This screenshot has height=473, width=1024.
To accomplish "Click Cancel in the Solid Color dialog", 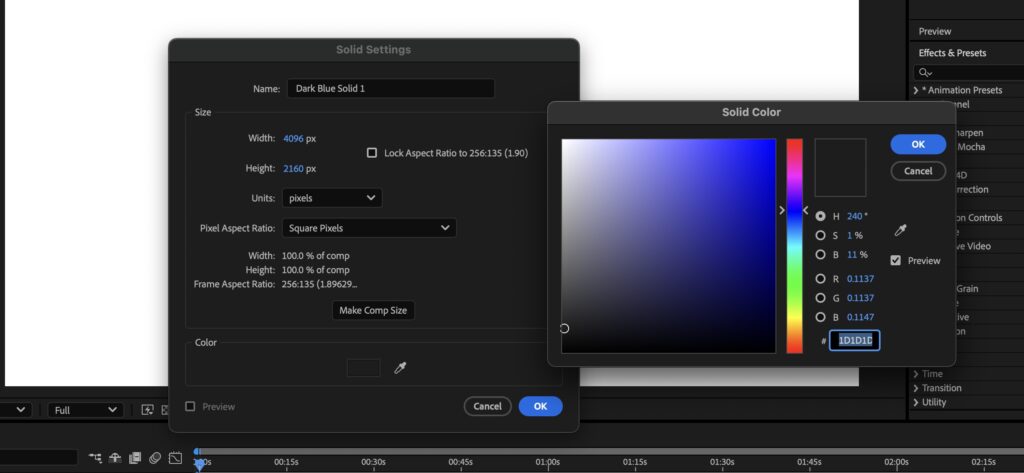I will 918,171.
